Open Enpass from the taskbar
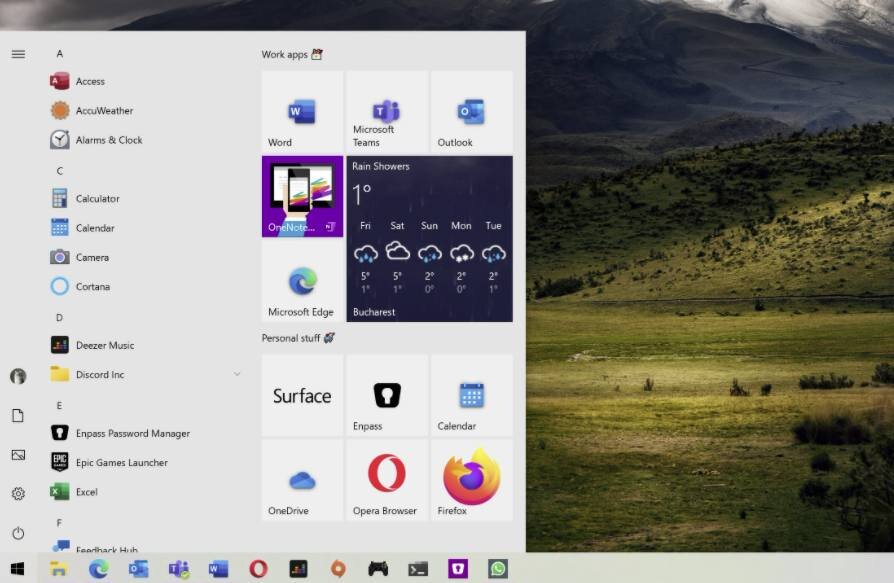Image resolution: width=894 pixels, height=583 pixels. click(458, 568)
